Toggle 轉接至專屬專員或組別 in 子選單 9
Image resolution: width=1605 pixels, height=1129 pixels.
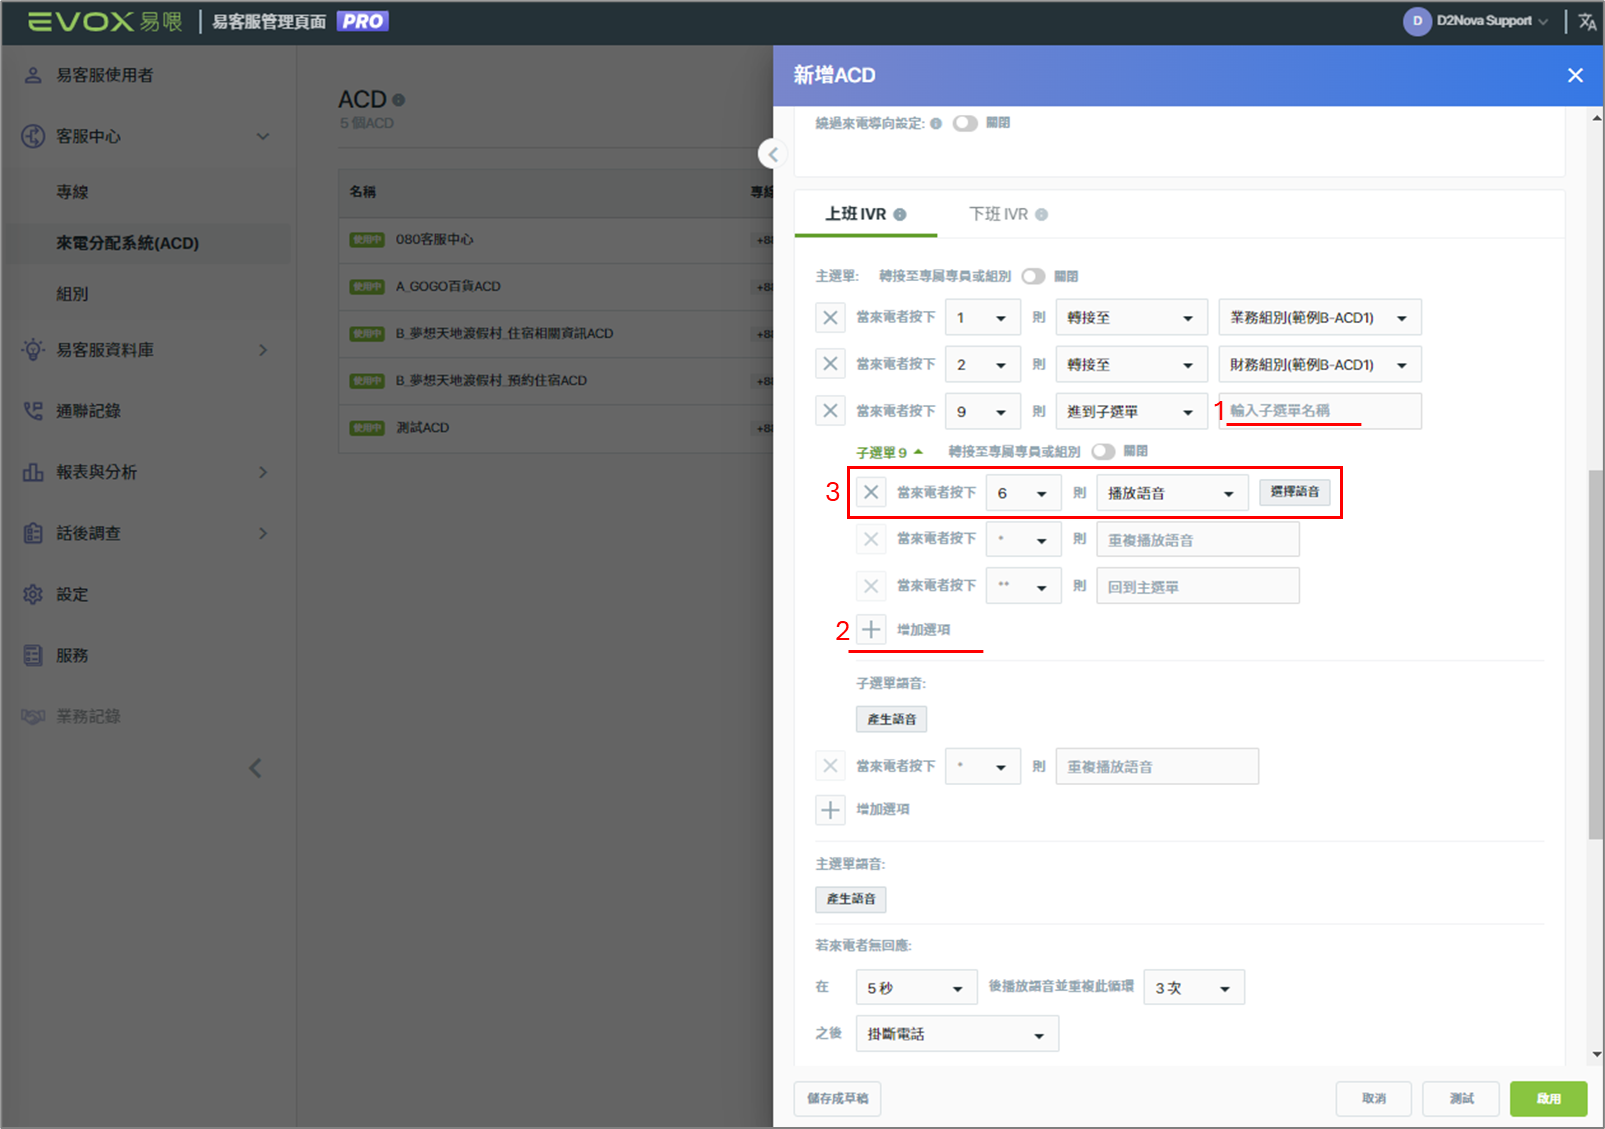1103,451
